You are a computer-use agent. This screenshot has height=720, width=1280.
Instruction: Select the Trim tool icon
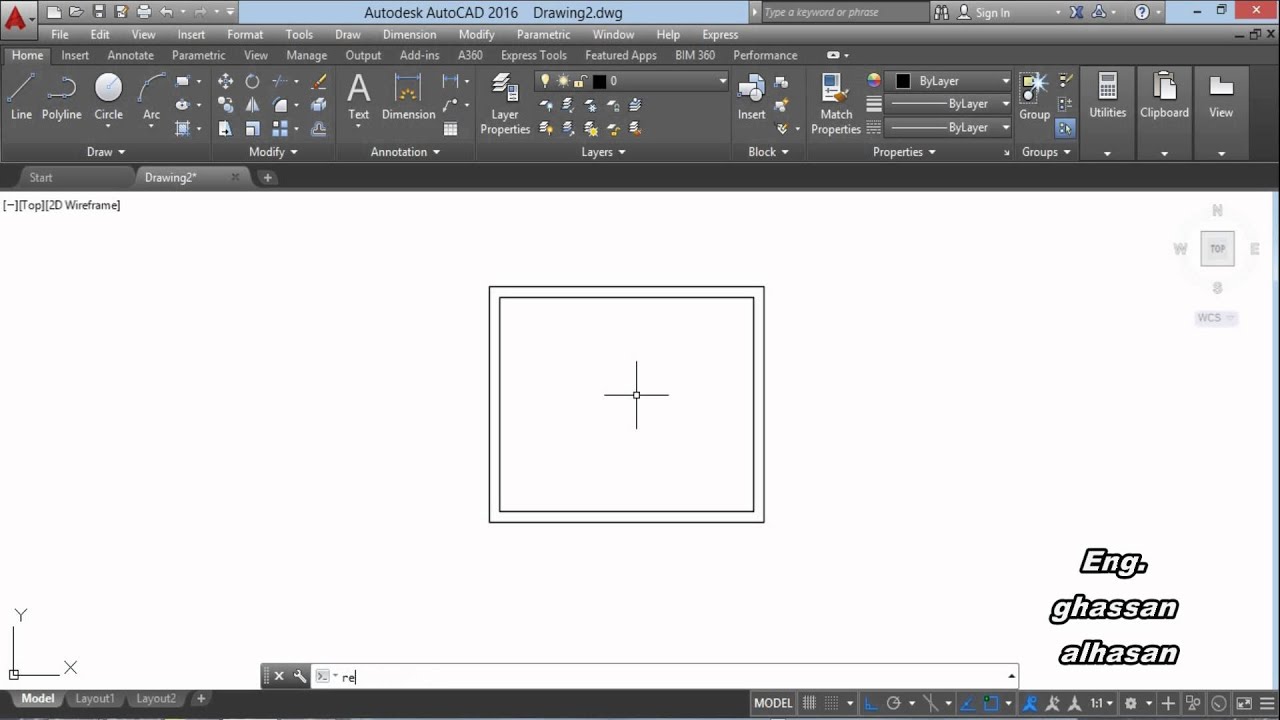click(280, 82)
